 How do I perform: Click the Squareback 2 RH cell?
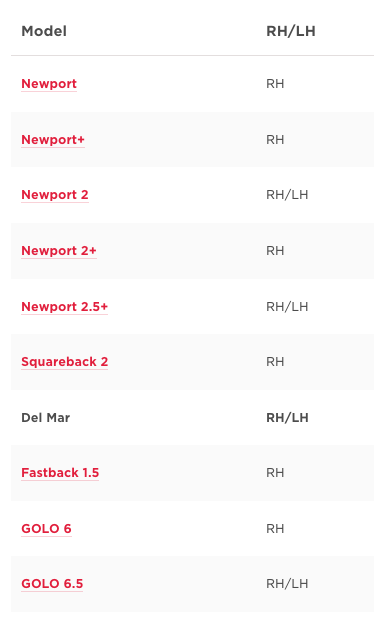tap(275, 362)
